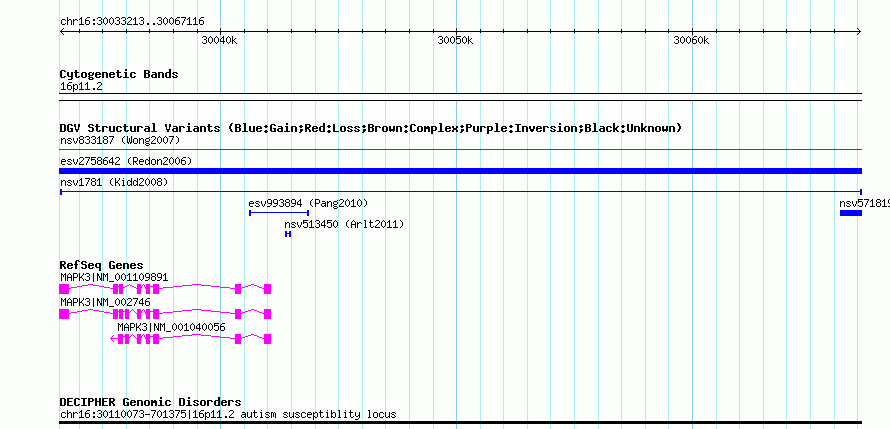Click the chr16:30033213..30067116 region label
The height and width of the screenshot is (429, 890).
(x=132, y=22)
